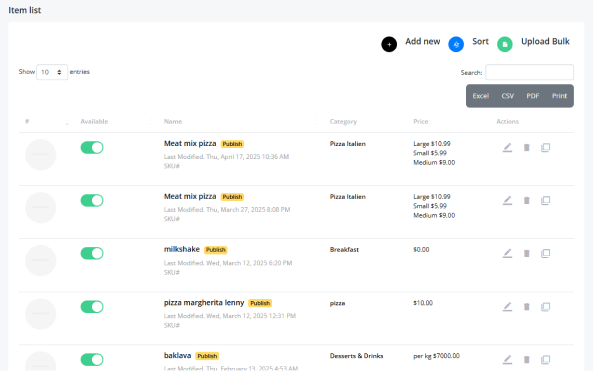Focus the Search input field
Viewport: 593px width, 371px height.
coord(529,72)
